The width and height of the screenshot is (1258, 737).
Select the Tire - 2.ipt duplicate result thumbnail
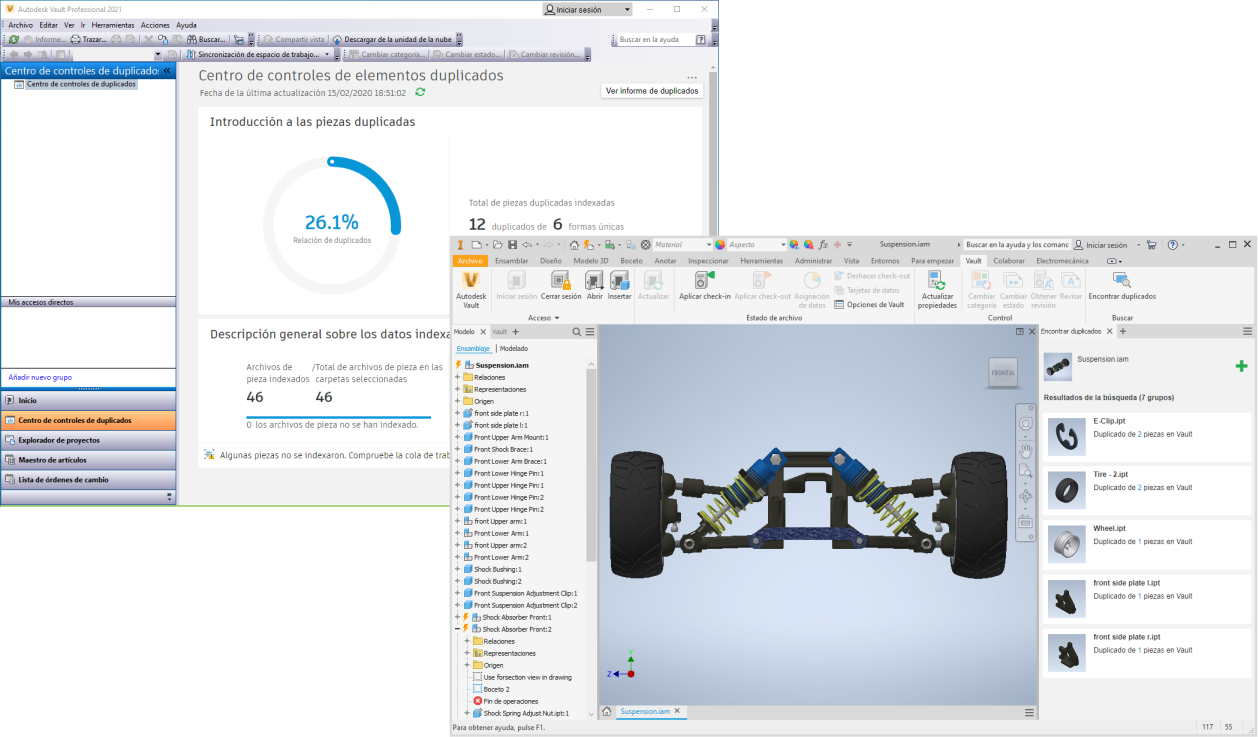[x=1065, y=489]
